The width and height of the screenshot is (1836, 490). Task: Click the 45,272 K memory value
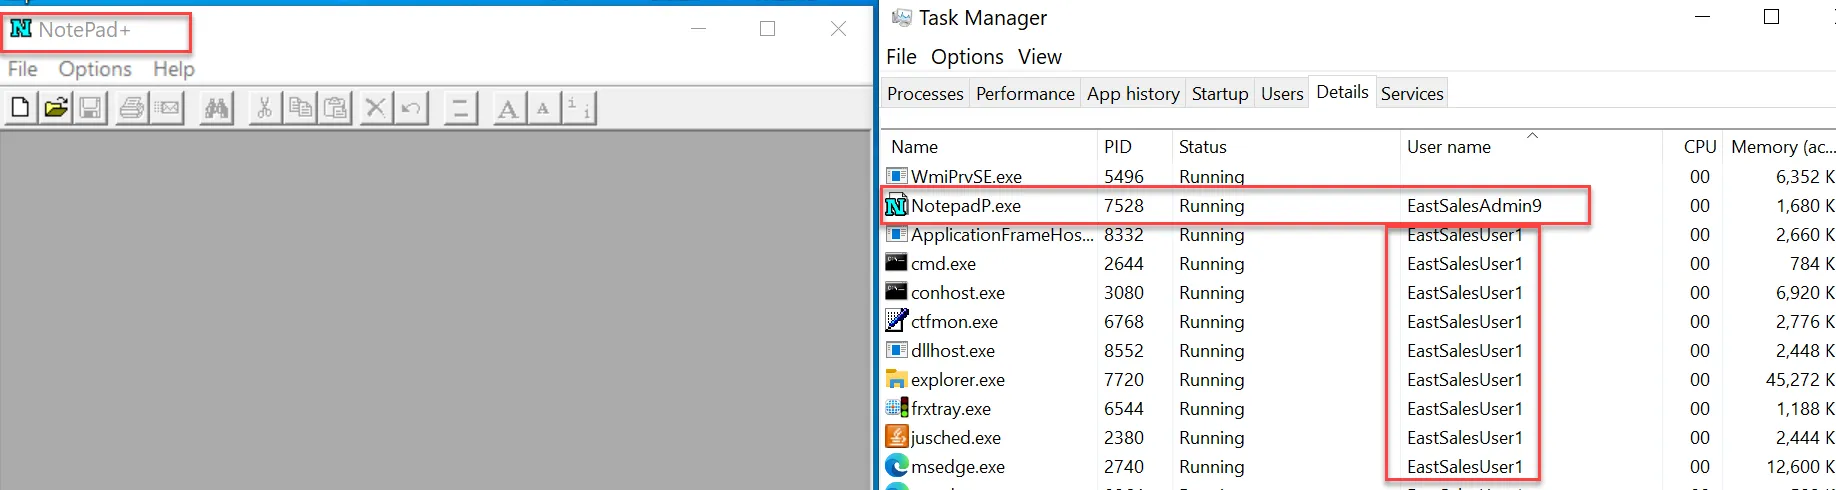point(1799,379)
